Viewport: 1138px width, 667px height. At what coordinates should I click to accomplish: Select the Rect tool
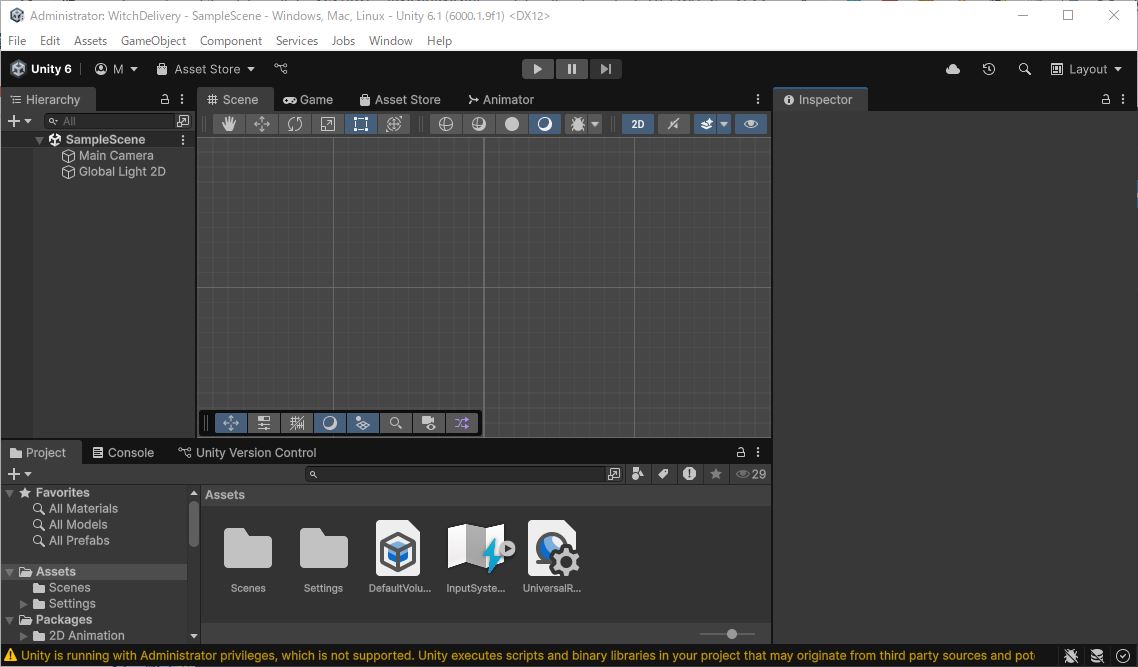[361, 124]
